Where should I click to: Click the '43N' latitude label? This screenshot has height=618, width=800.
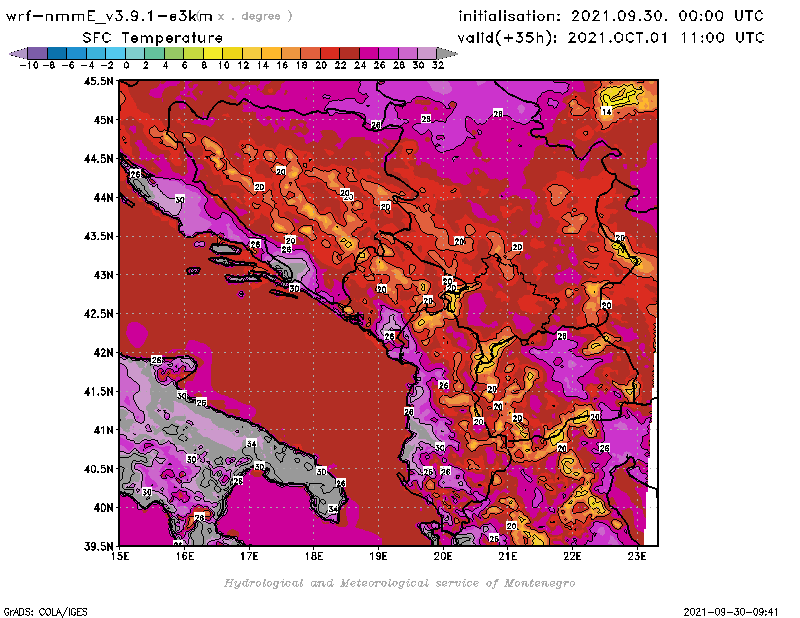pos(103,275)
